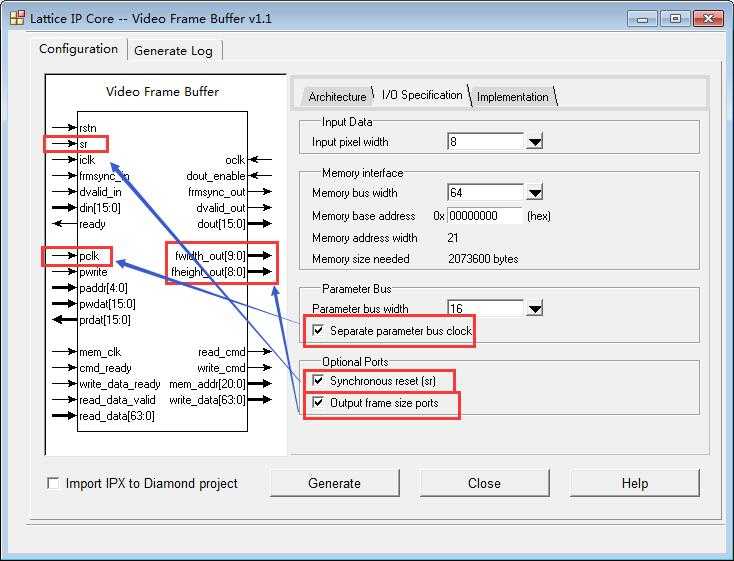Close the window with the red X
The height and width of the screenshot is (561, 734).
click(708, 19)
